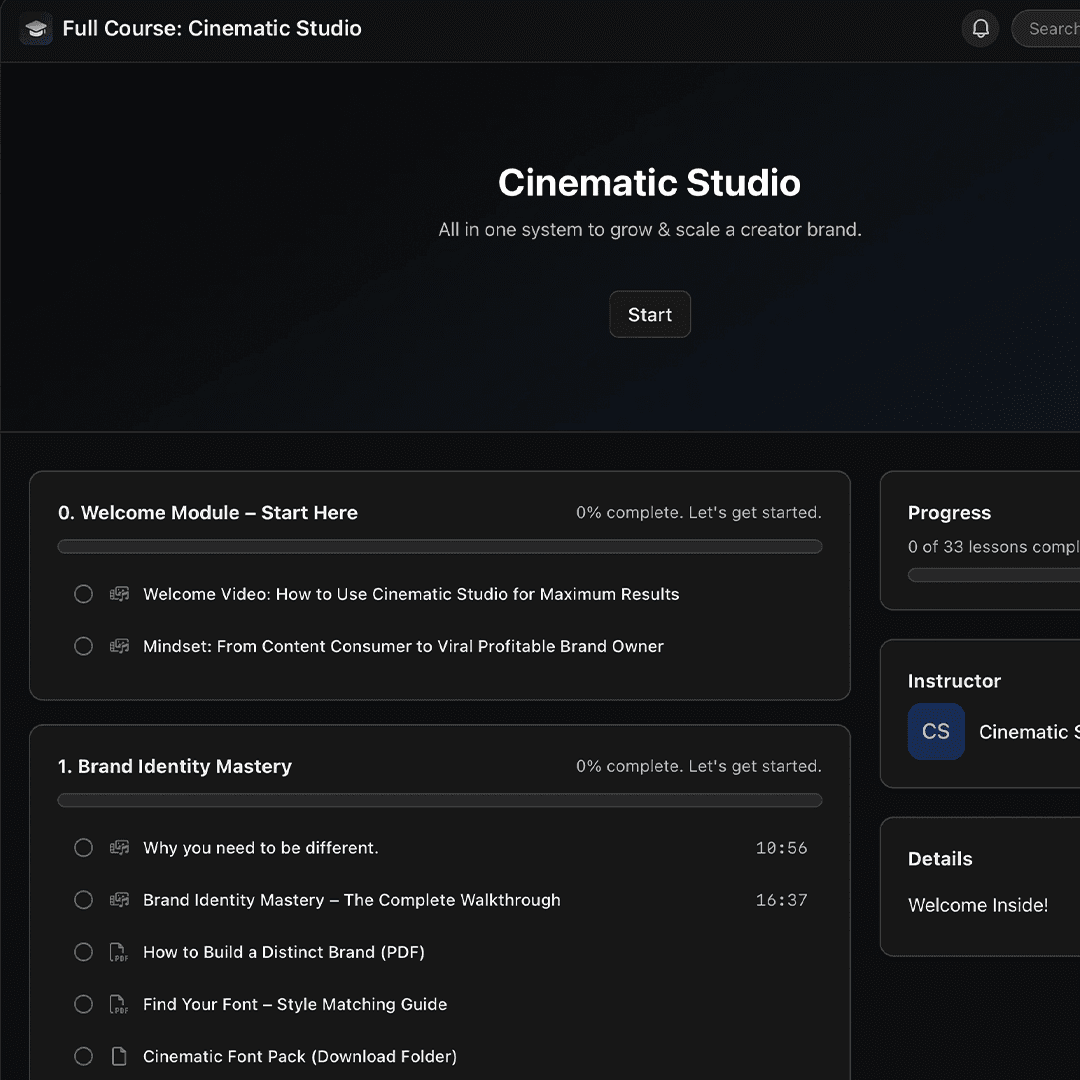Click the video icon for the Mindset lesson
This screenshot has height=1080, width=1080.
(119, 646)
